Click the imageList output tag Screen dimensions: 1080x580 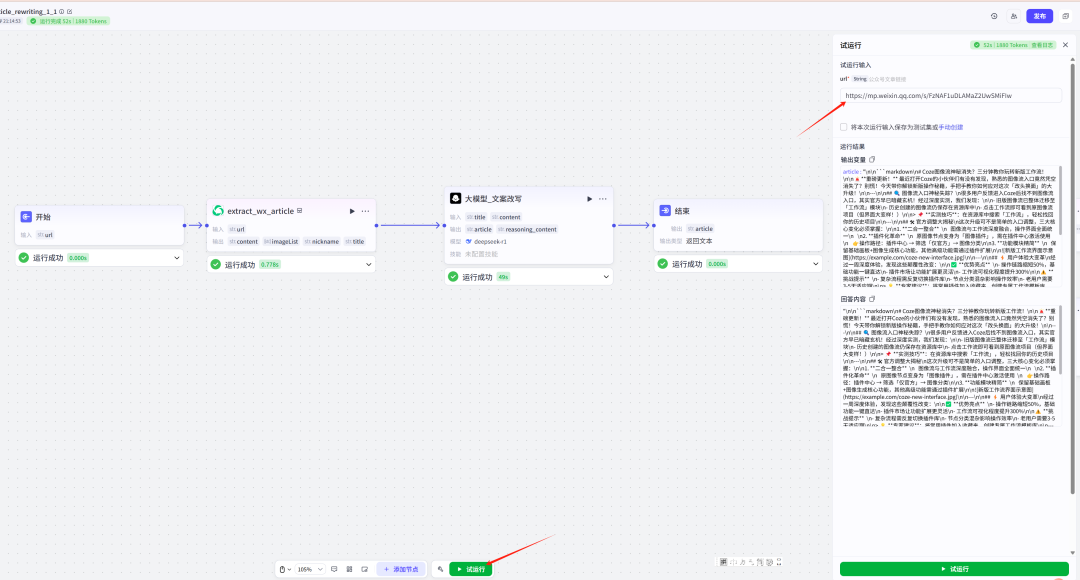pyautogui.click(x=281, y=242)
